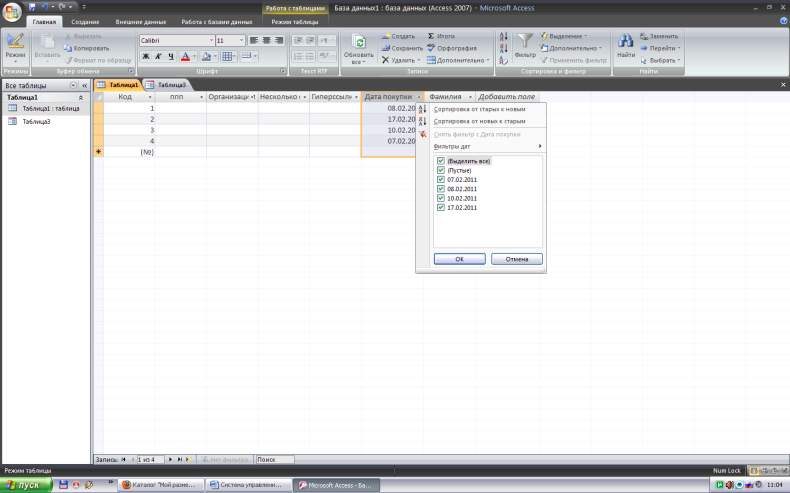Click ascending sort icon in ribbon
790x493 pixels.
point(503,36)
